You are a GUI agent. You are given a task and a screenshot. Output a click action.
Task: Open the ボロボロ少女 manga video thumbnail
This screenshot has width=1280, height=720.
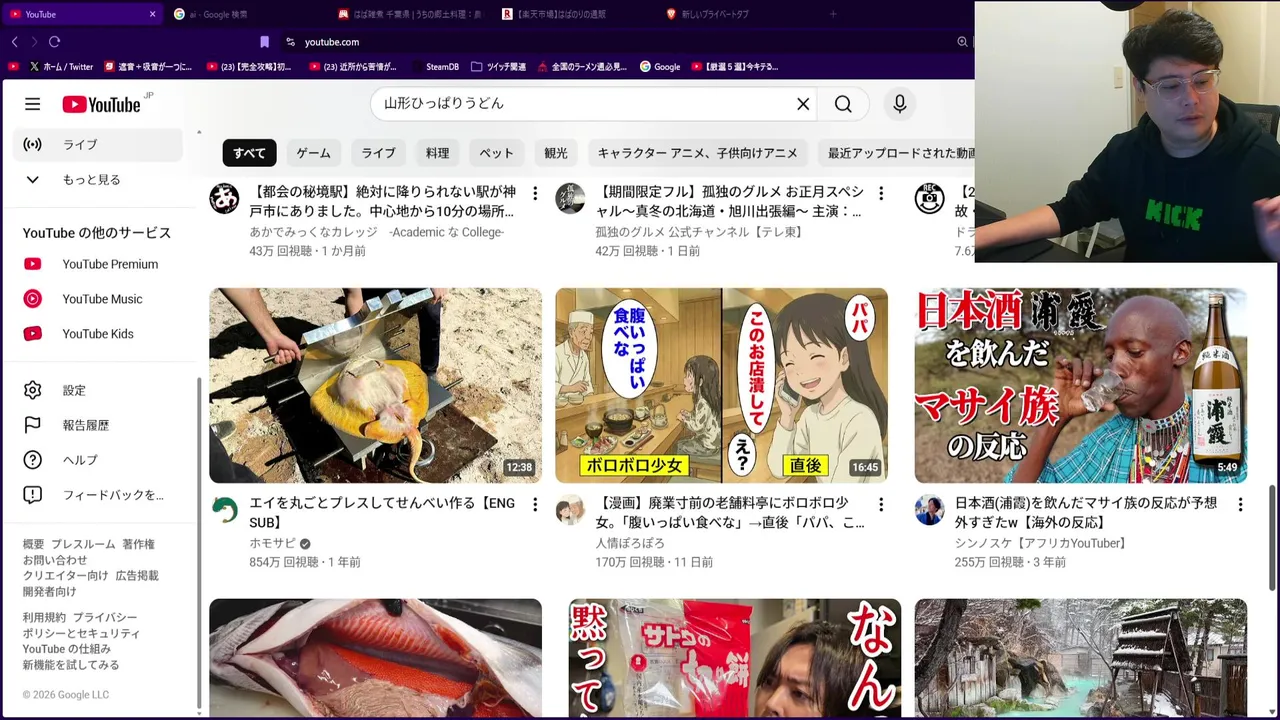pyautogui.click(x=721, y=385)
